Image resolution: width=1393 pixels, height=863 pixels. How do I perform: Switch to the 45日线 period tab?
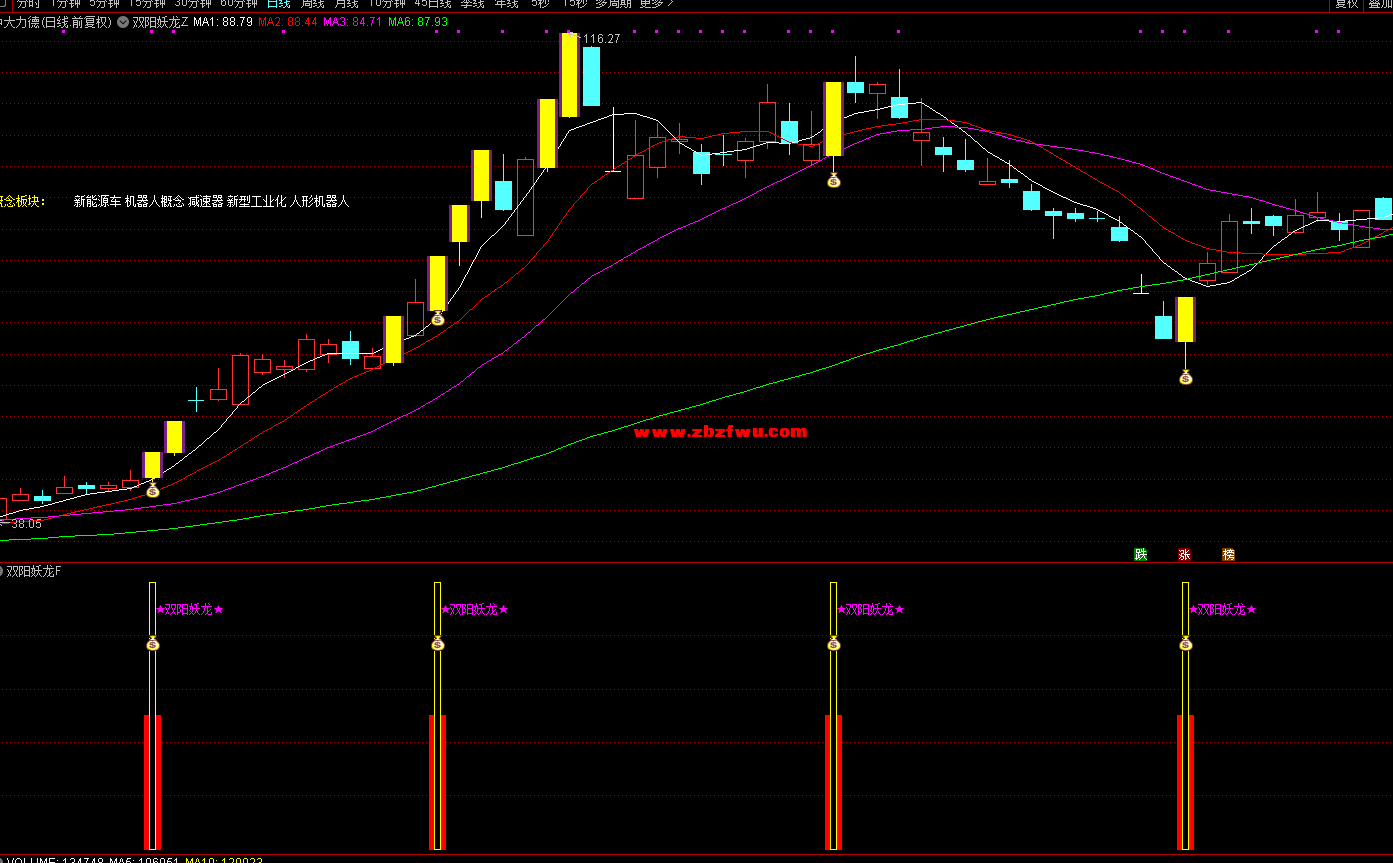433,4
